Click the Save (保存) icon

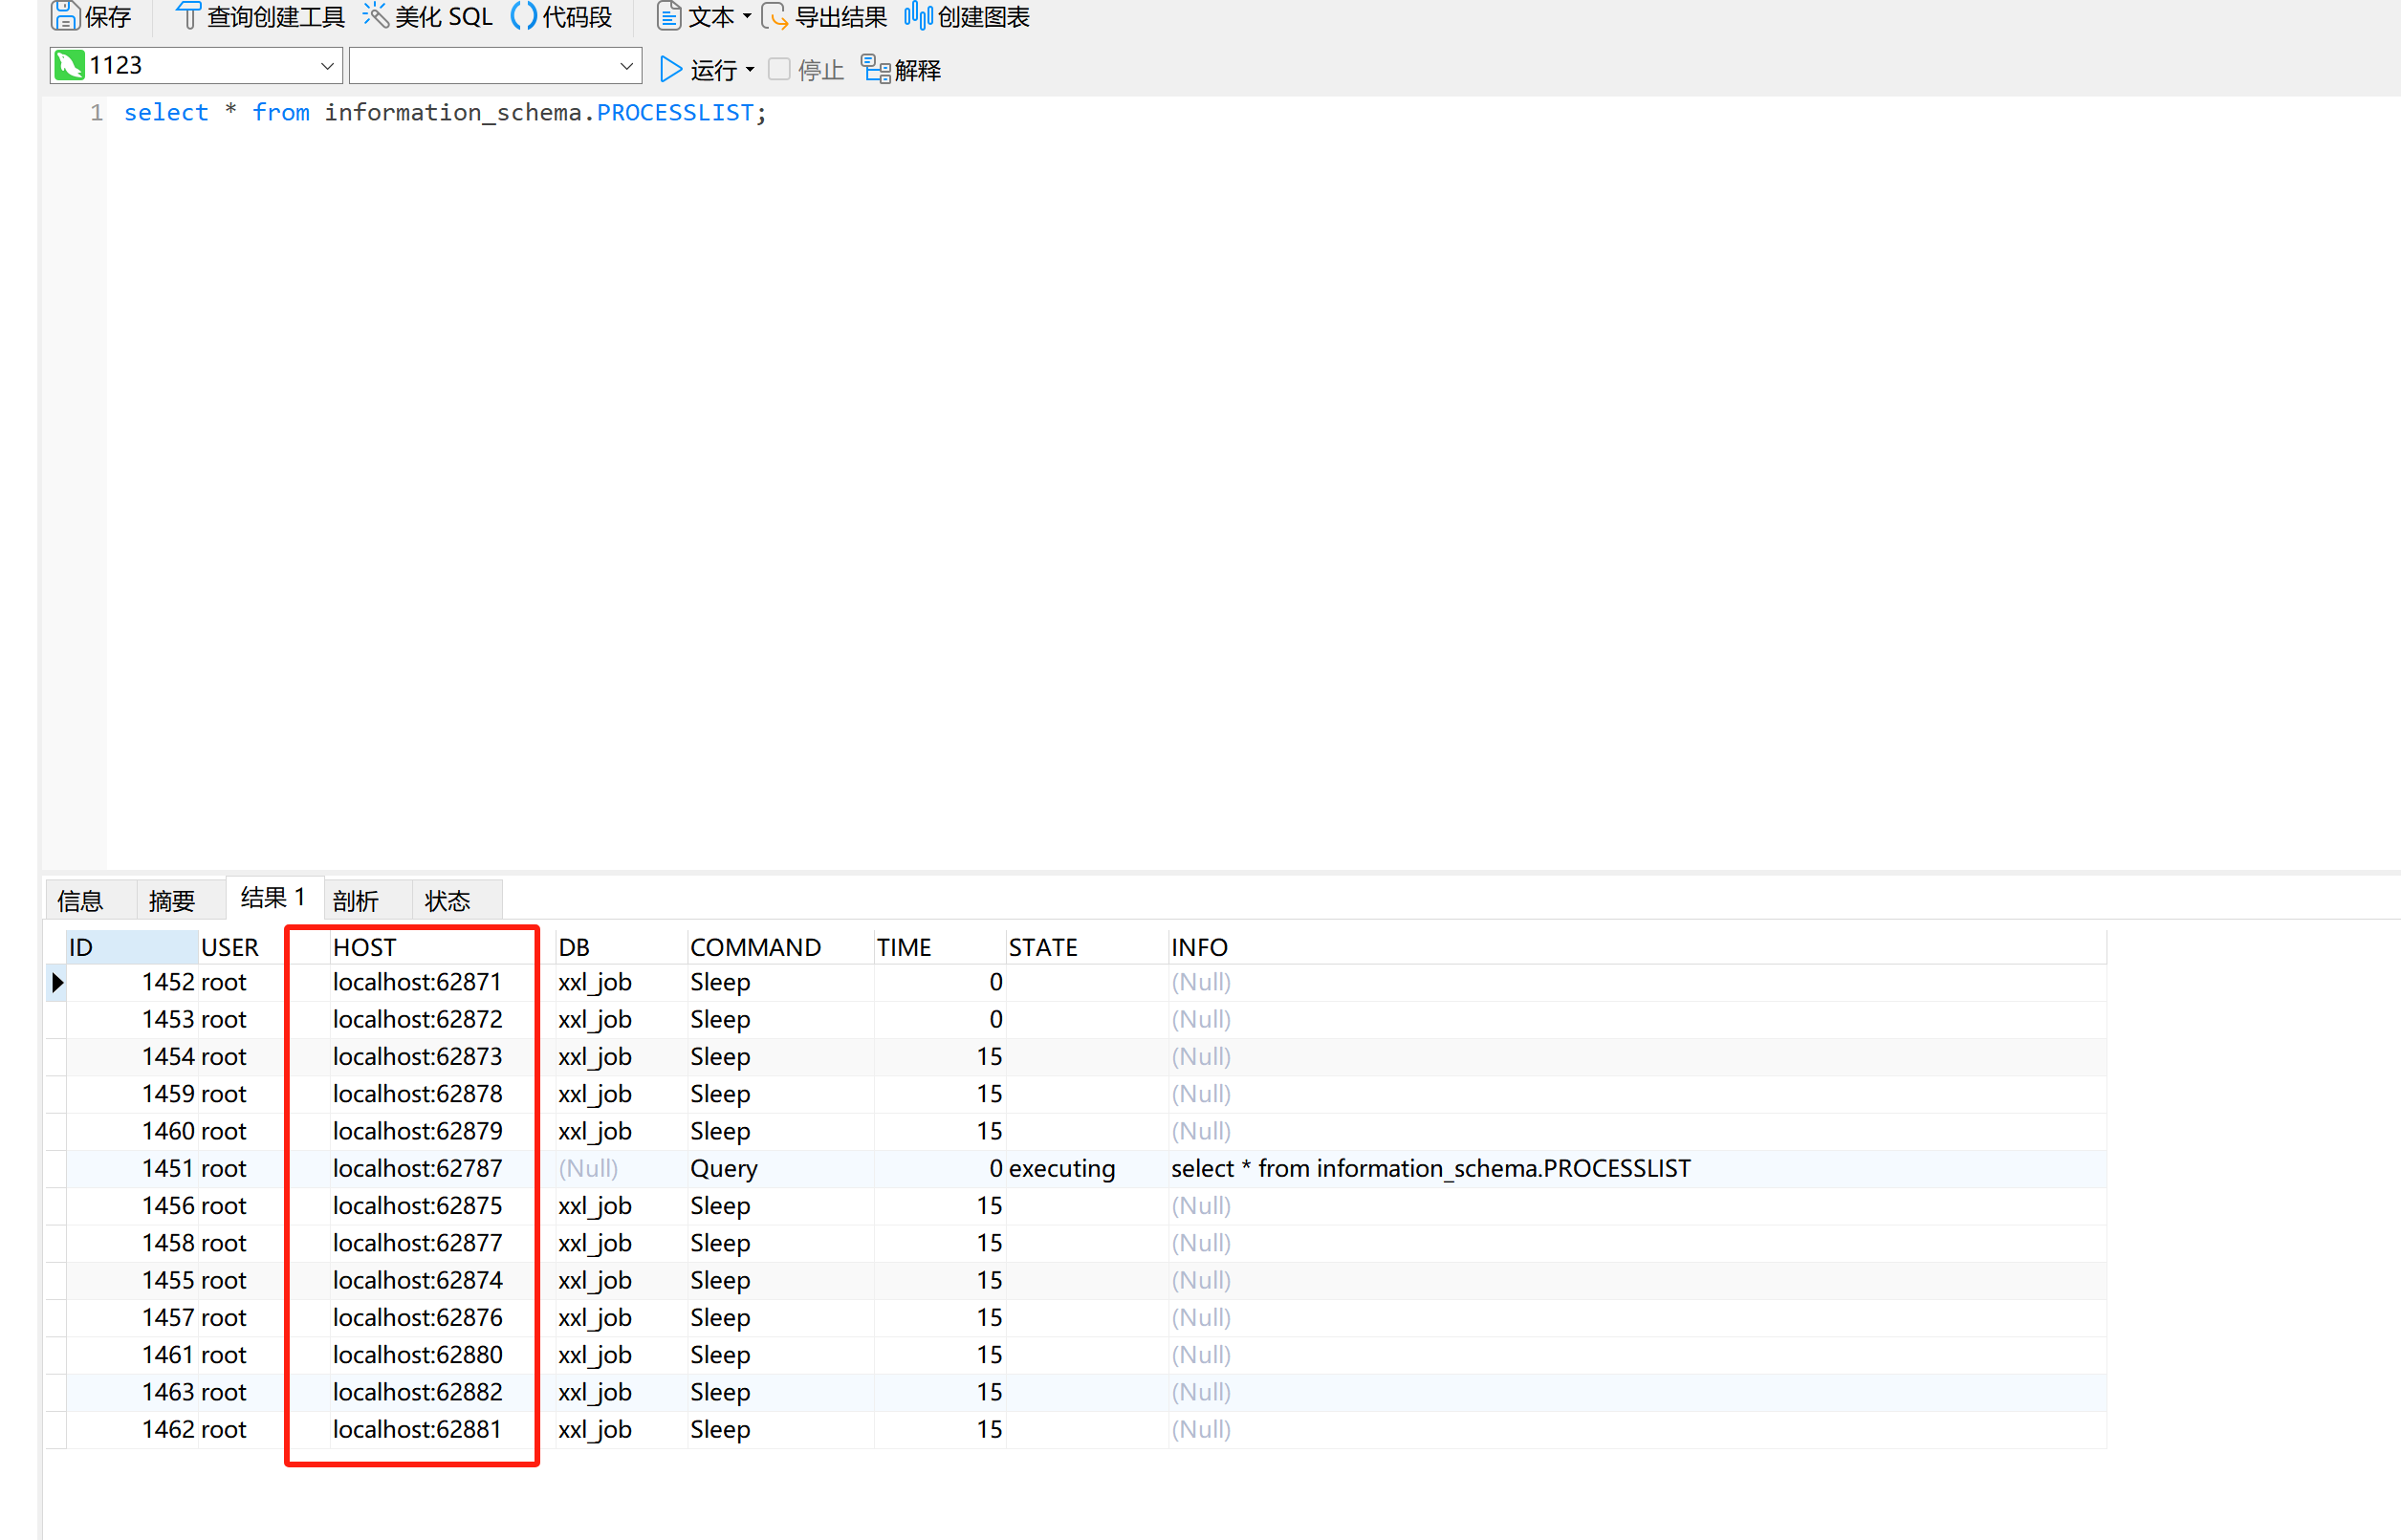pyautogui.click(x=66, y=16)
